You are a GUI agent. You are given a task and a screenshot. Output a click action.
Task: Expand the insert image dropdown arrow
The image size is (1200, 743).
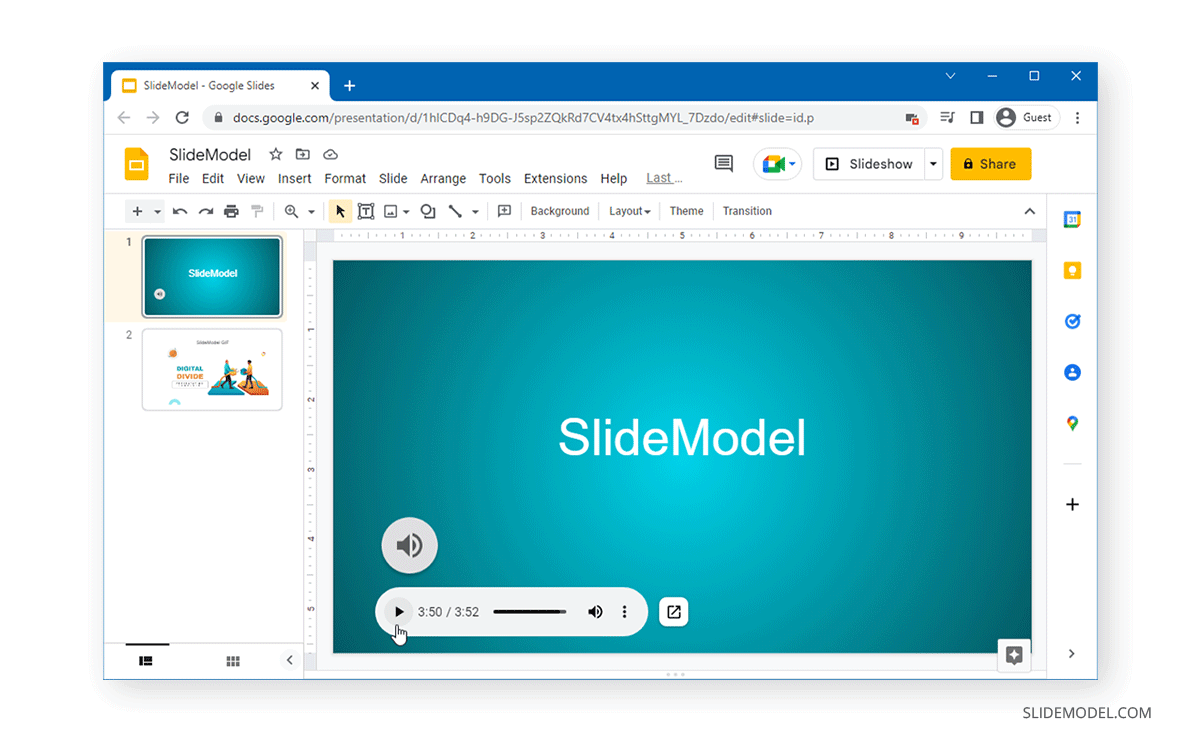[406, 211]
